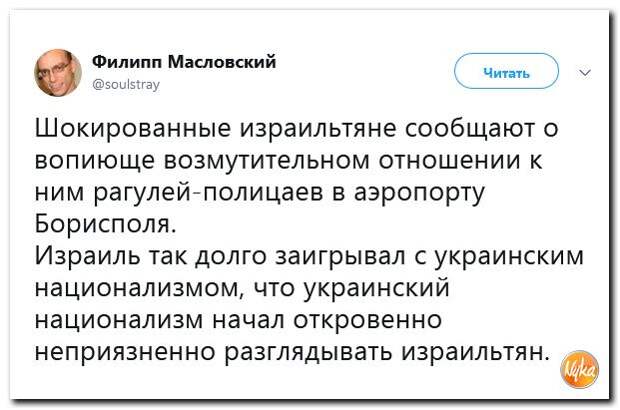Open the Филипп Масловский profile name link
The image size is (620, 410).
184,62
